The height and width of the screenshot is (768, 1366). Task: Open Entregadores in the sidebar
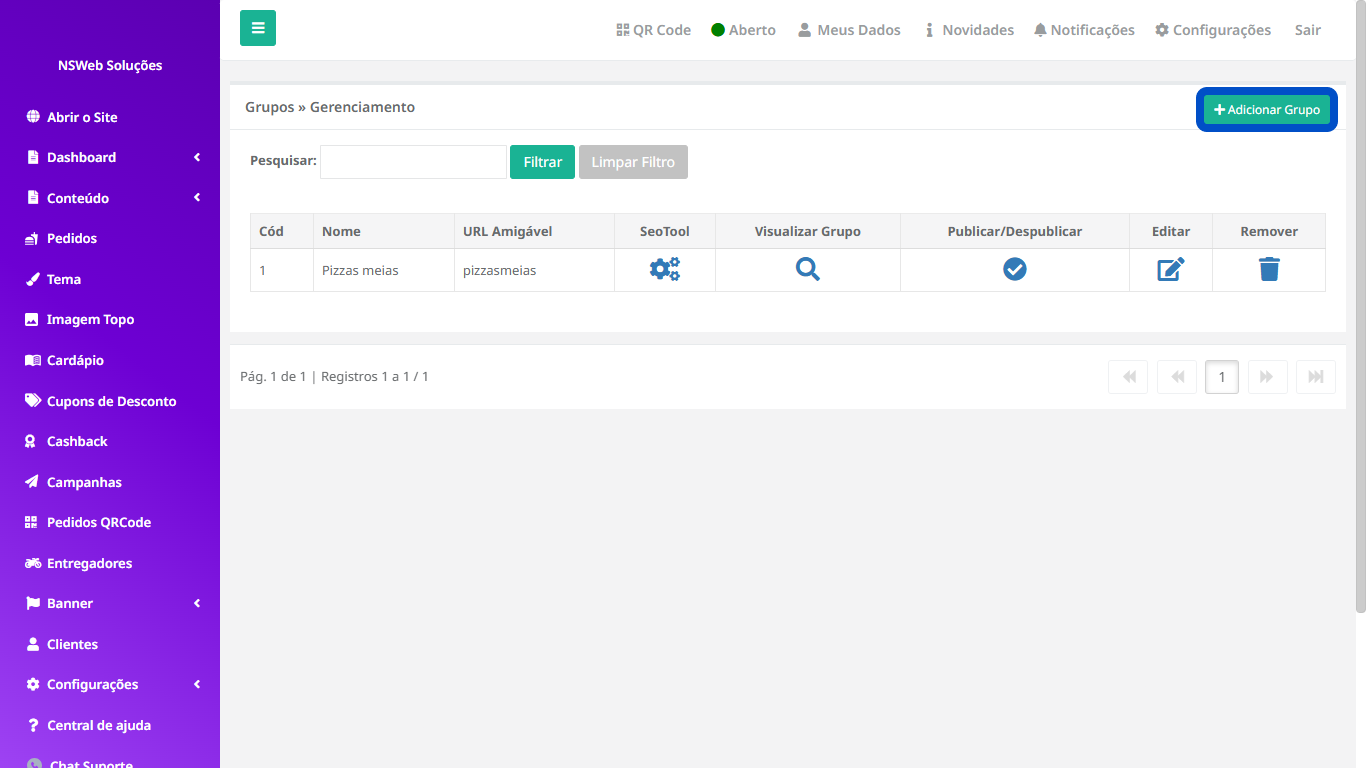click(x=110, y=563)
